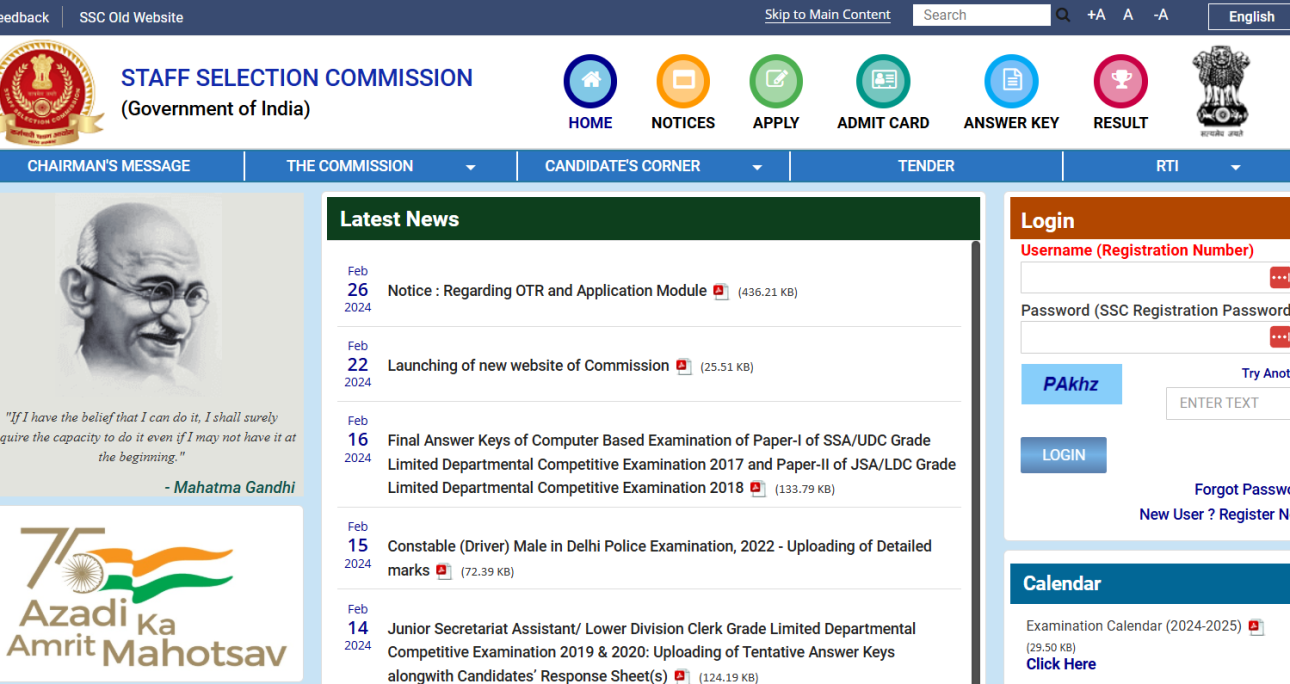Decrease text size with -A
This screenshot has height=684, width=1290.
coord(1160,15)
